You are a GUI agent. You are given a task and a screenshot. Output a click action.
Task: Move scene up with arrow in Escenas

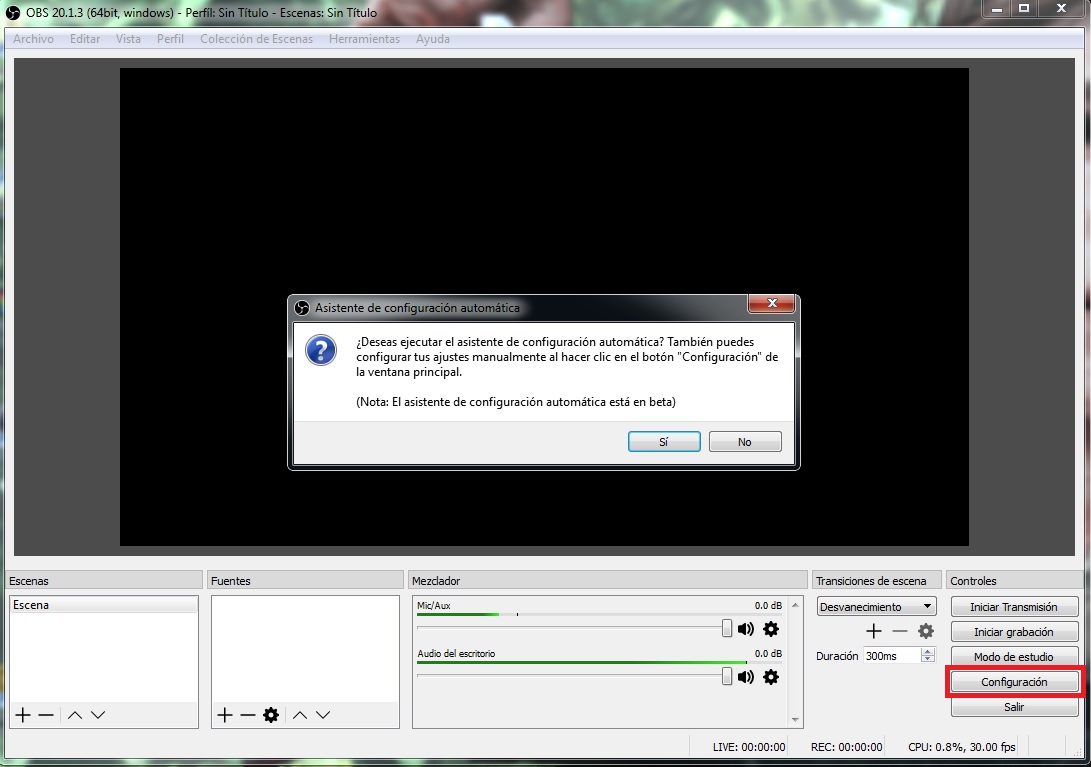(x=75, y=715)
